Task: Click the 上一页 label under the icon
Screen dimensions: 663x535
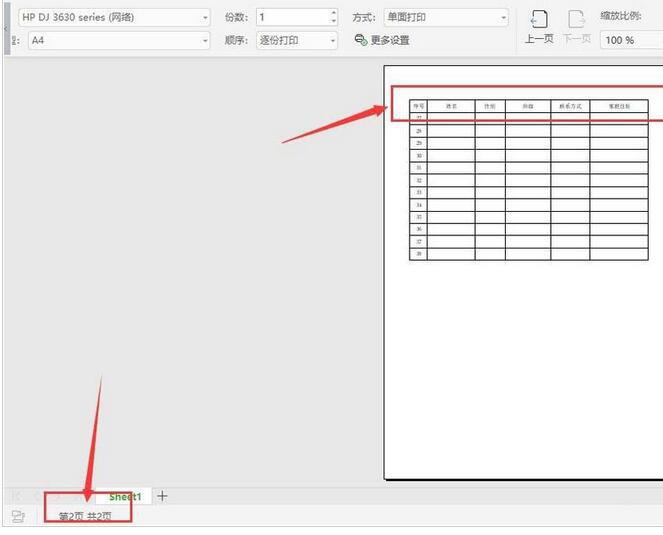Action: 538,39
